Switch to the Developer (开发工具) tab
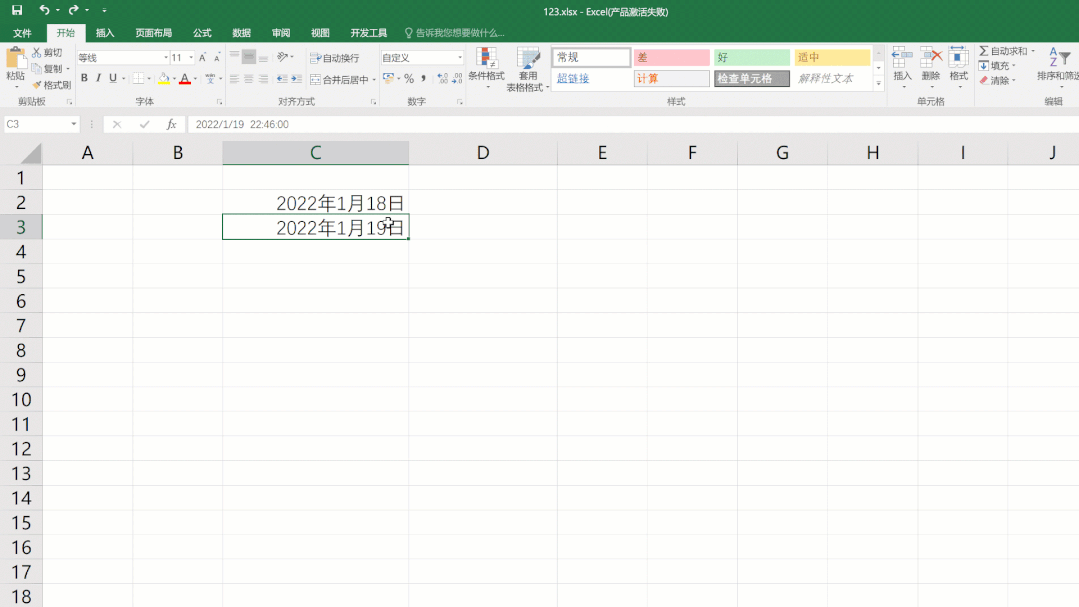The width and height of the screenshot is (1079, 607). pos(369,33)
